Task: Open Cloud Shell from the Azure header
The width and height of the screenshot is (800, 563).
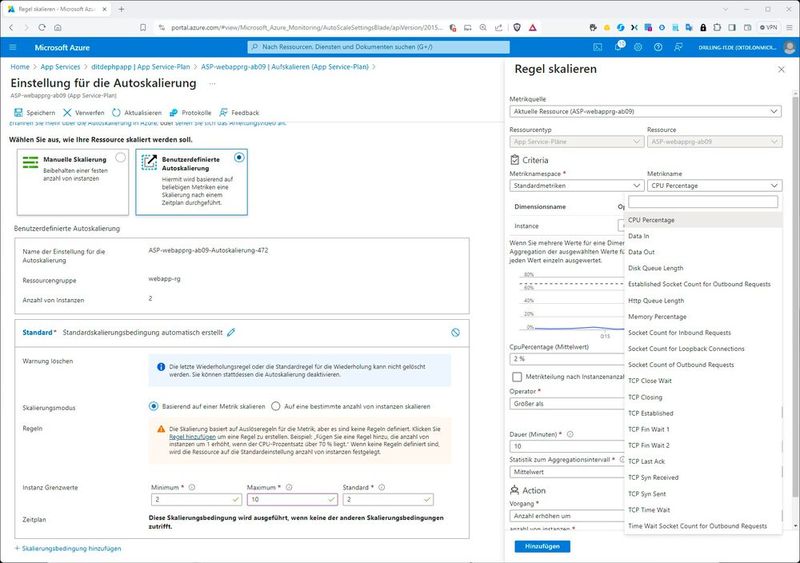Action: [x=597, y=47]
